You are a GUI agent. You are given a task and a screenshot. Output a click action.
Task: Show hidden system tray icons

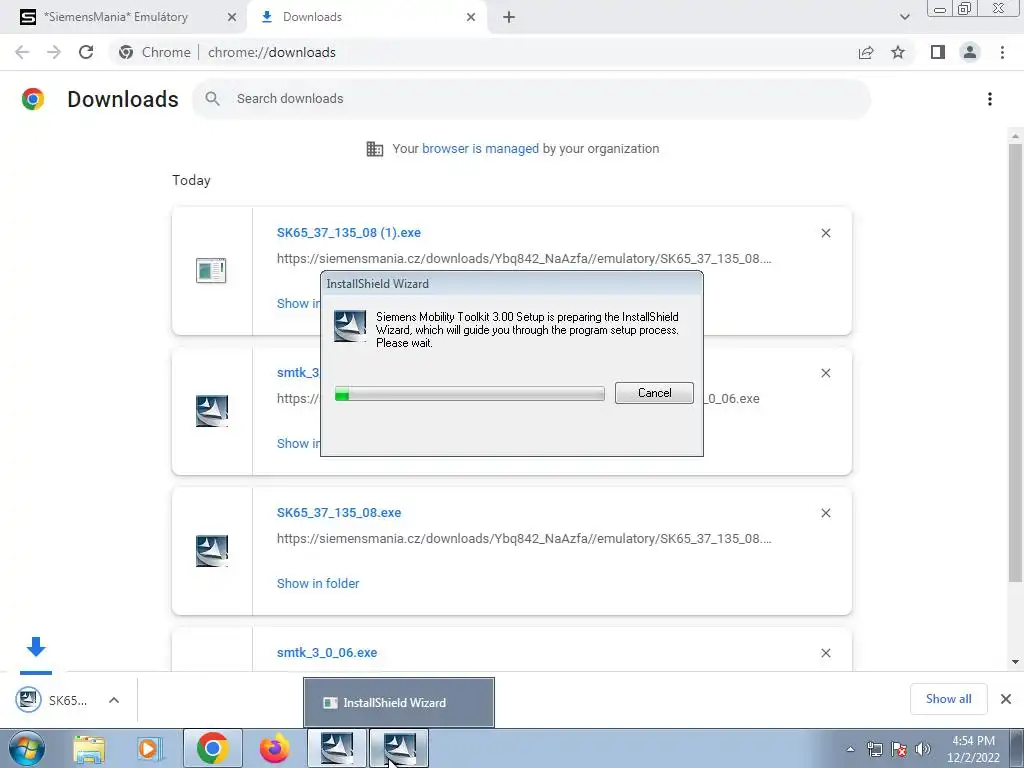(850, 749)
